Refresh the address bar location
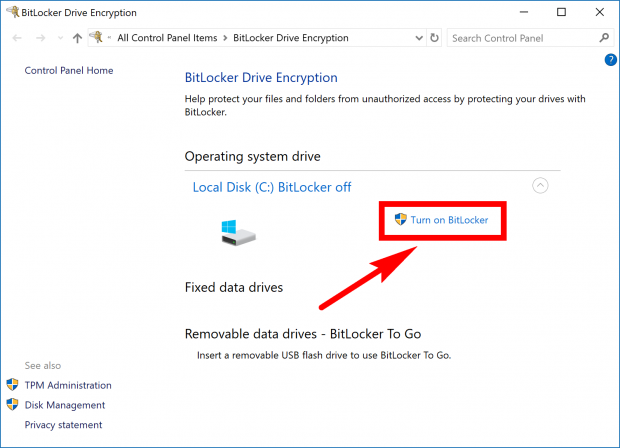 coord(434,38)
